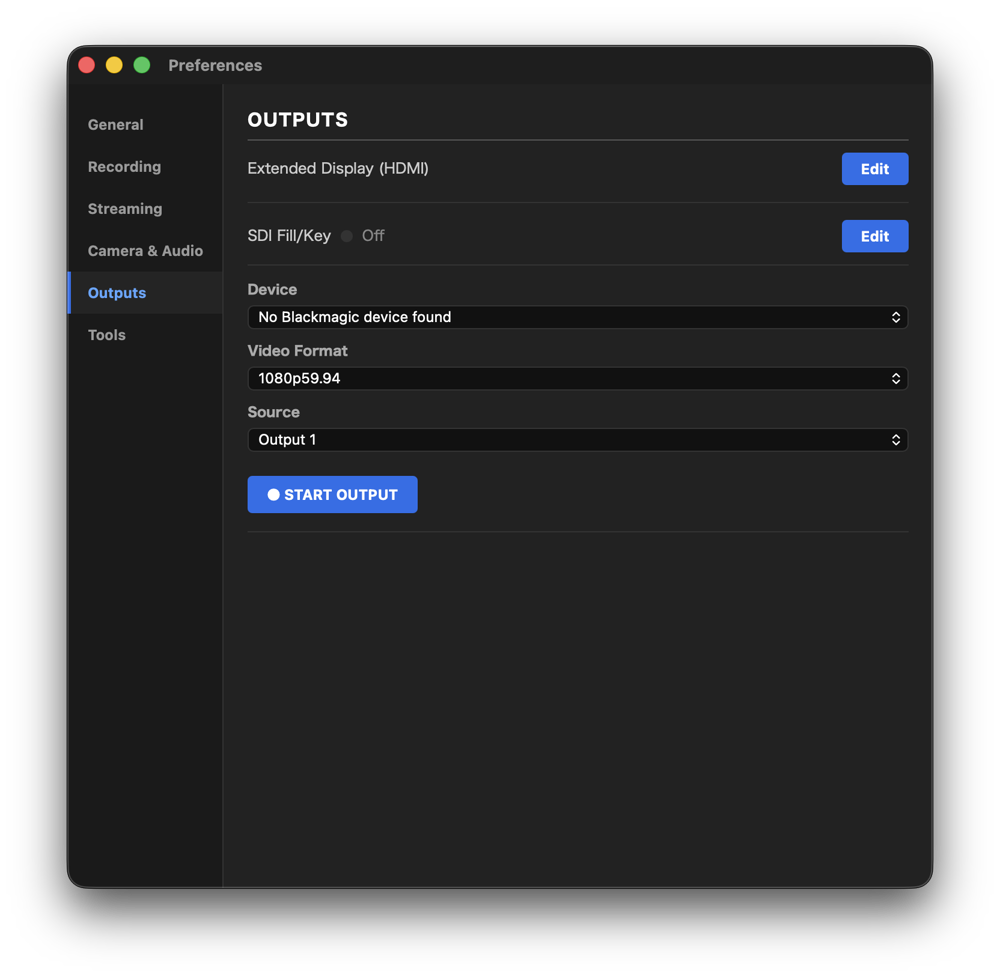Open the Source Output 1 dropdown

click(x=577, y=439)
